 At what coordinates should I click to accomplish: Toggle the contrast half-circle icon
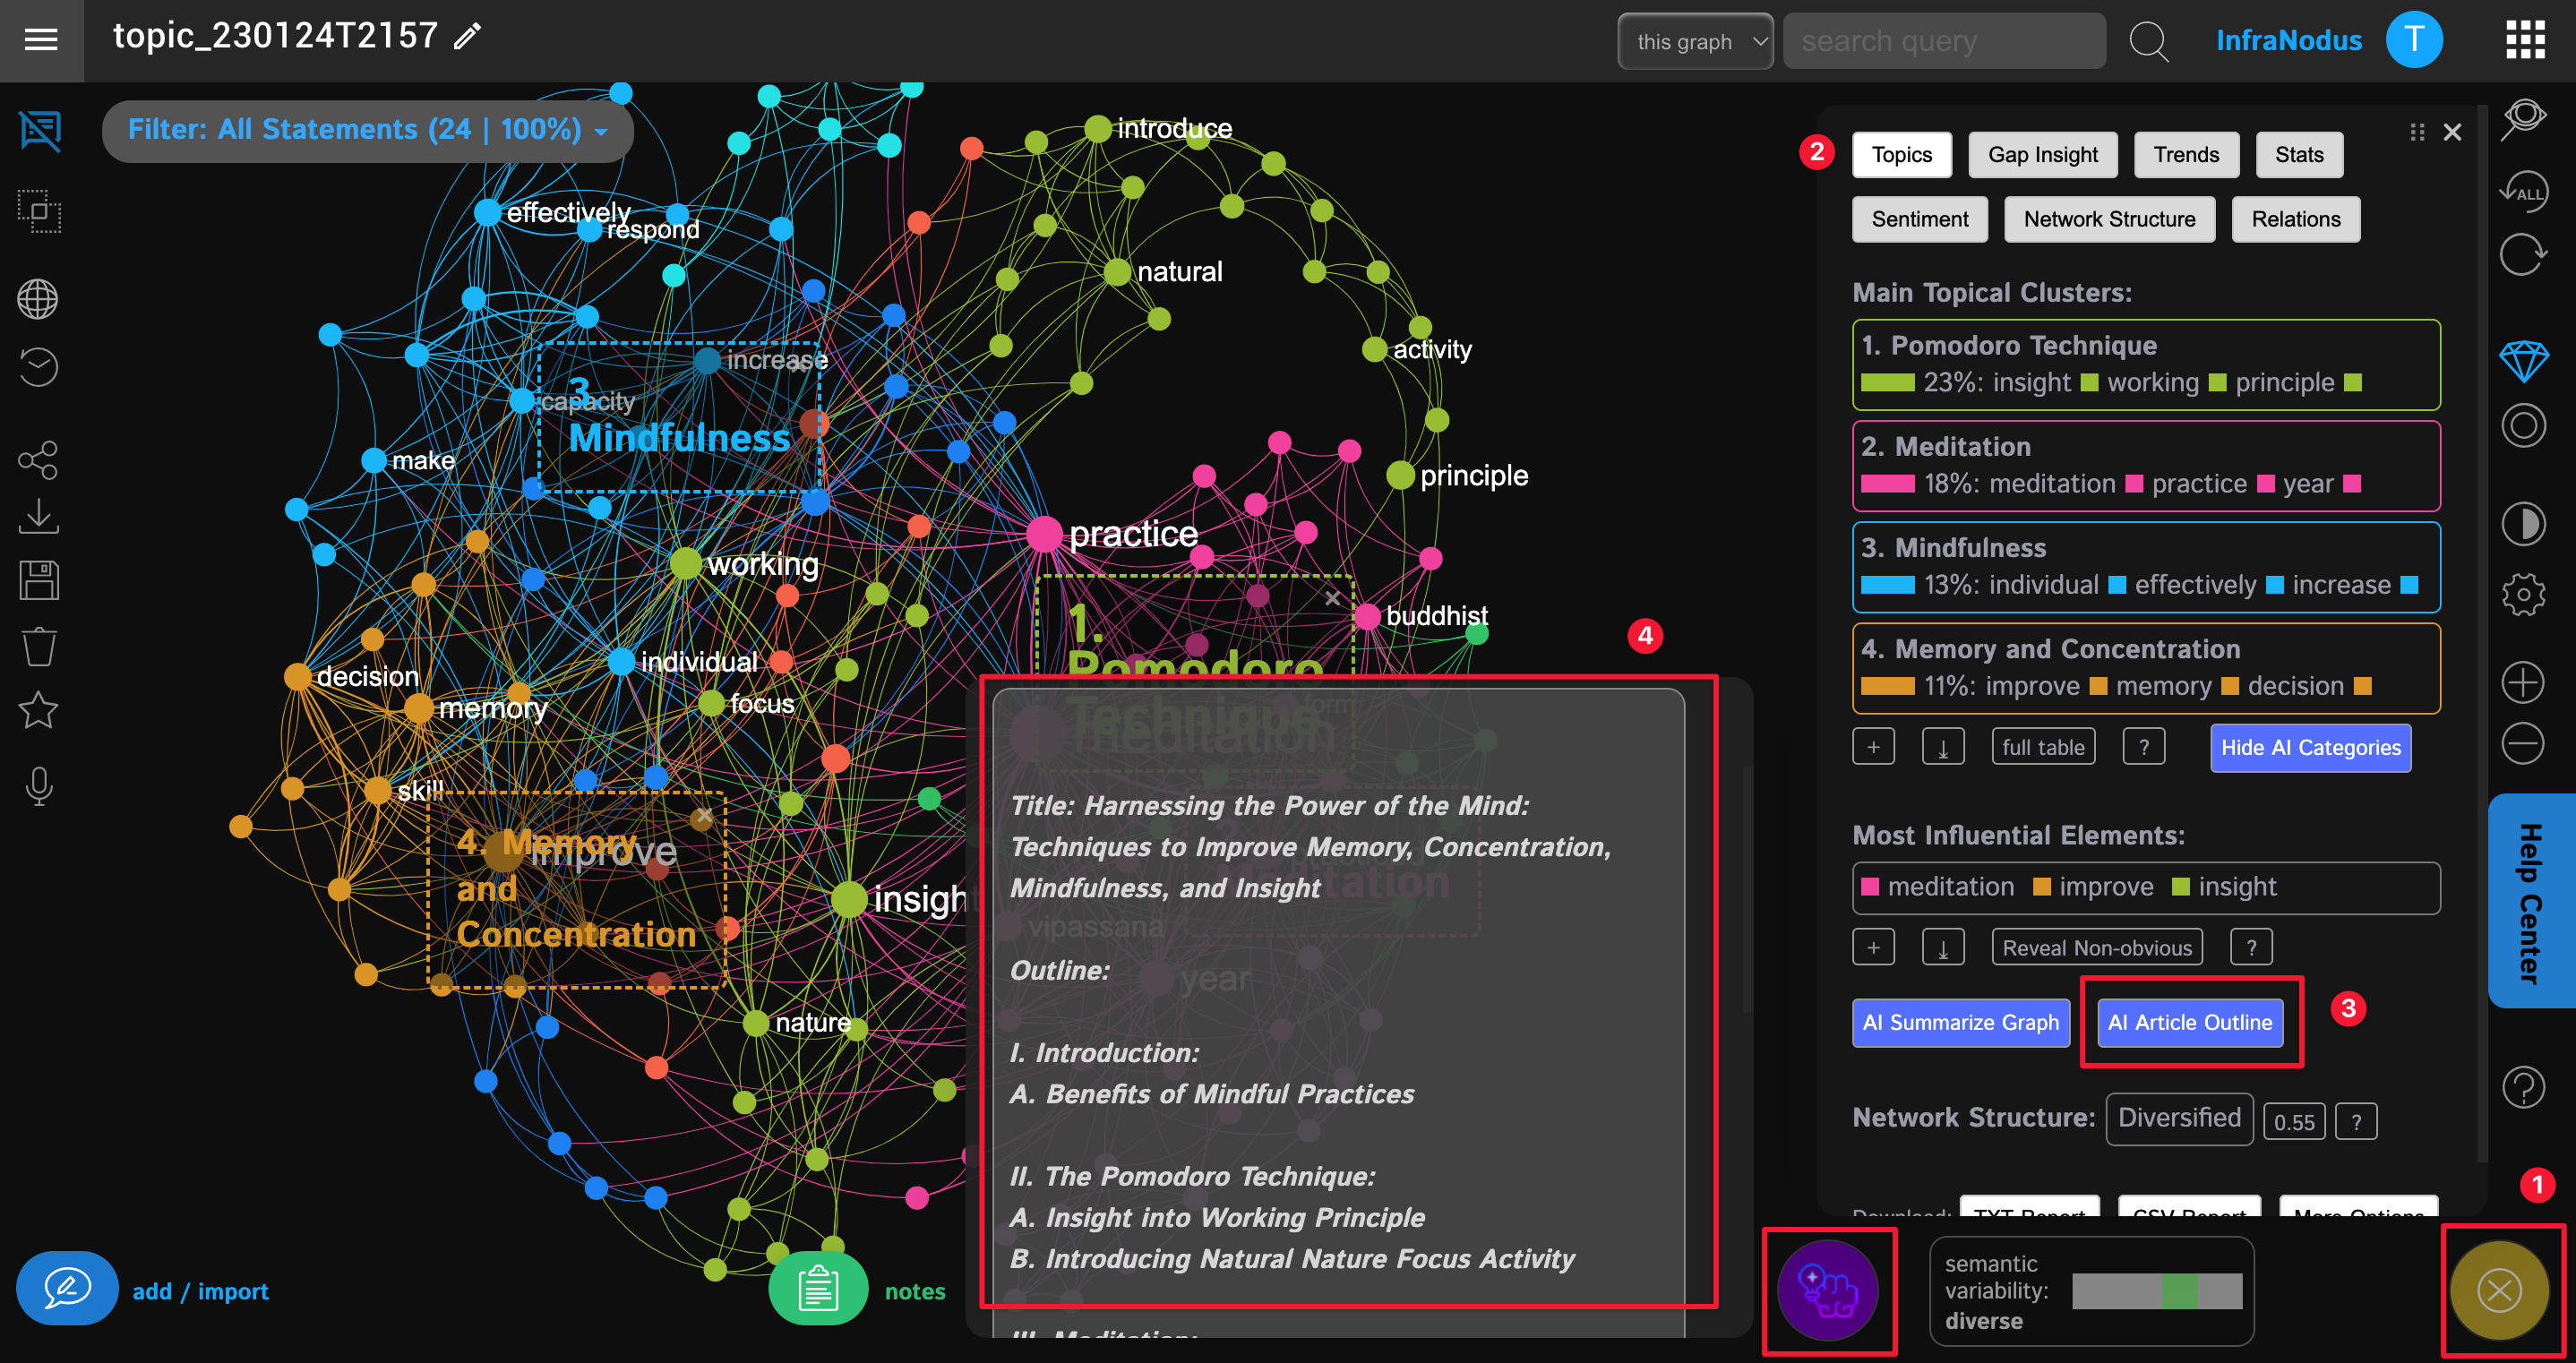[2523, 524]
